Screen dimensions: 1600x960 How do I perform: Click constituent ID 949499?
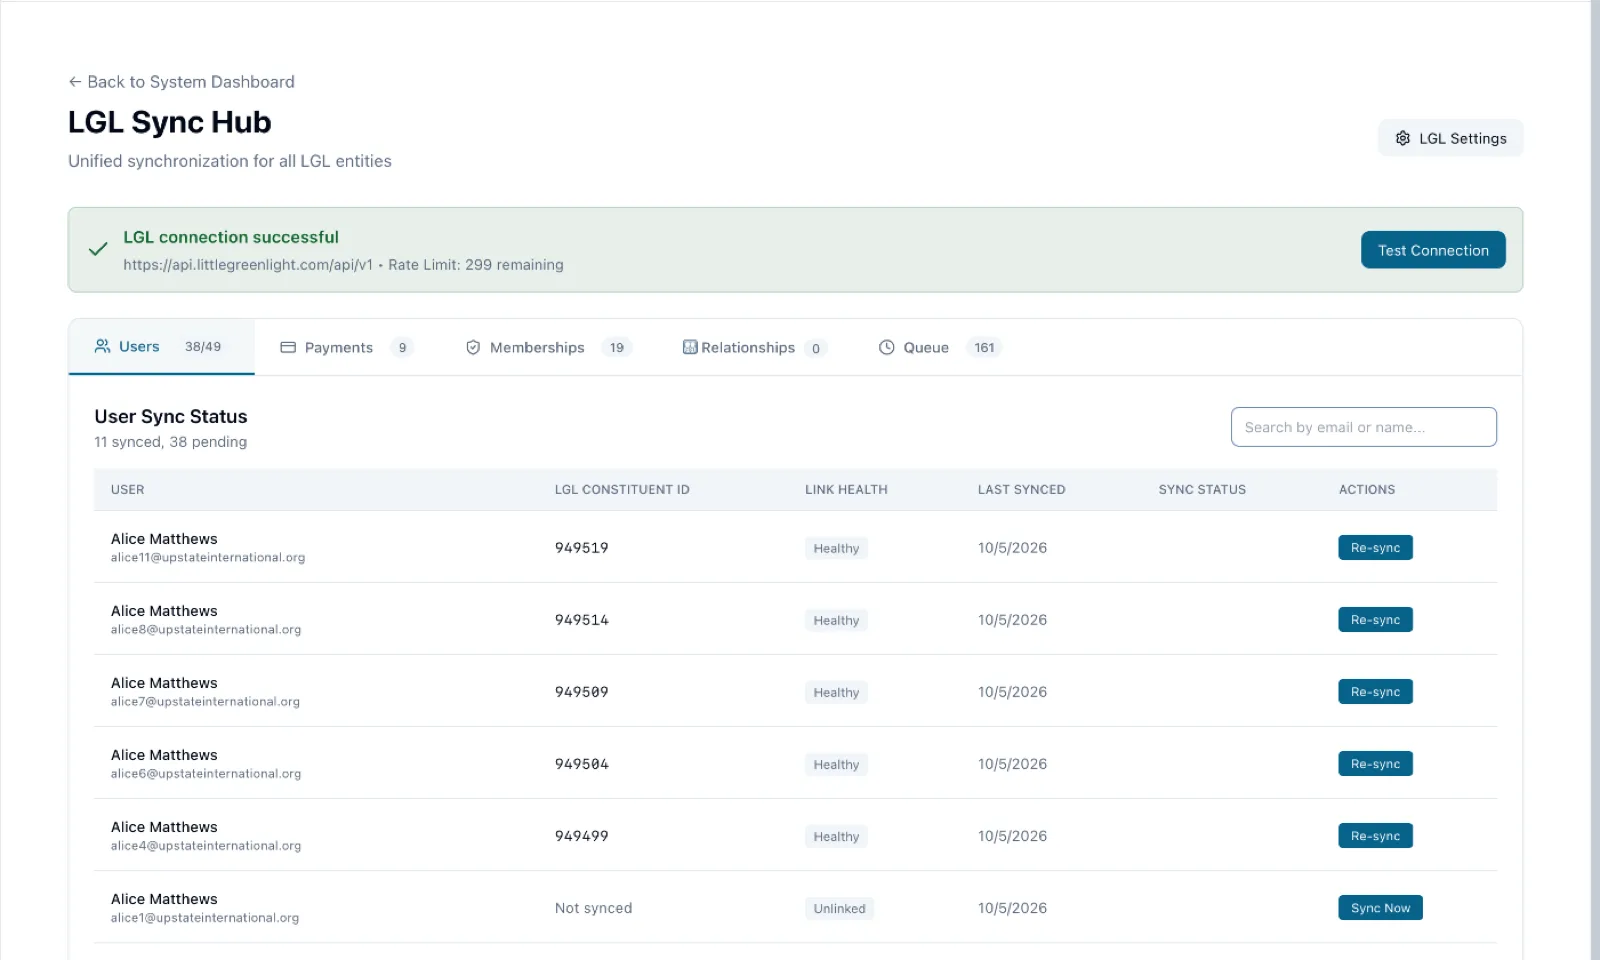pos(581,836)
